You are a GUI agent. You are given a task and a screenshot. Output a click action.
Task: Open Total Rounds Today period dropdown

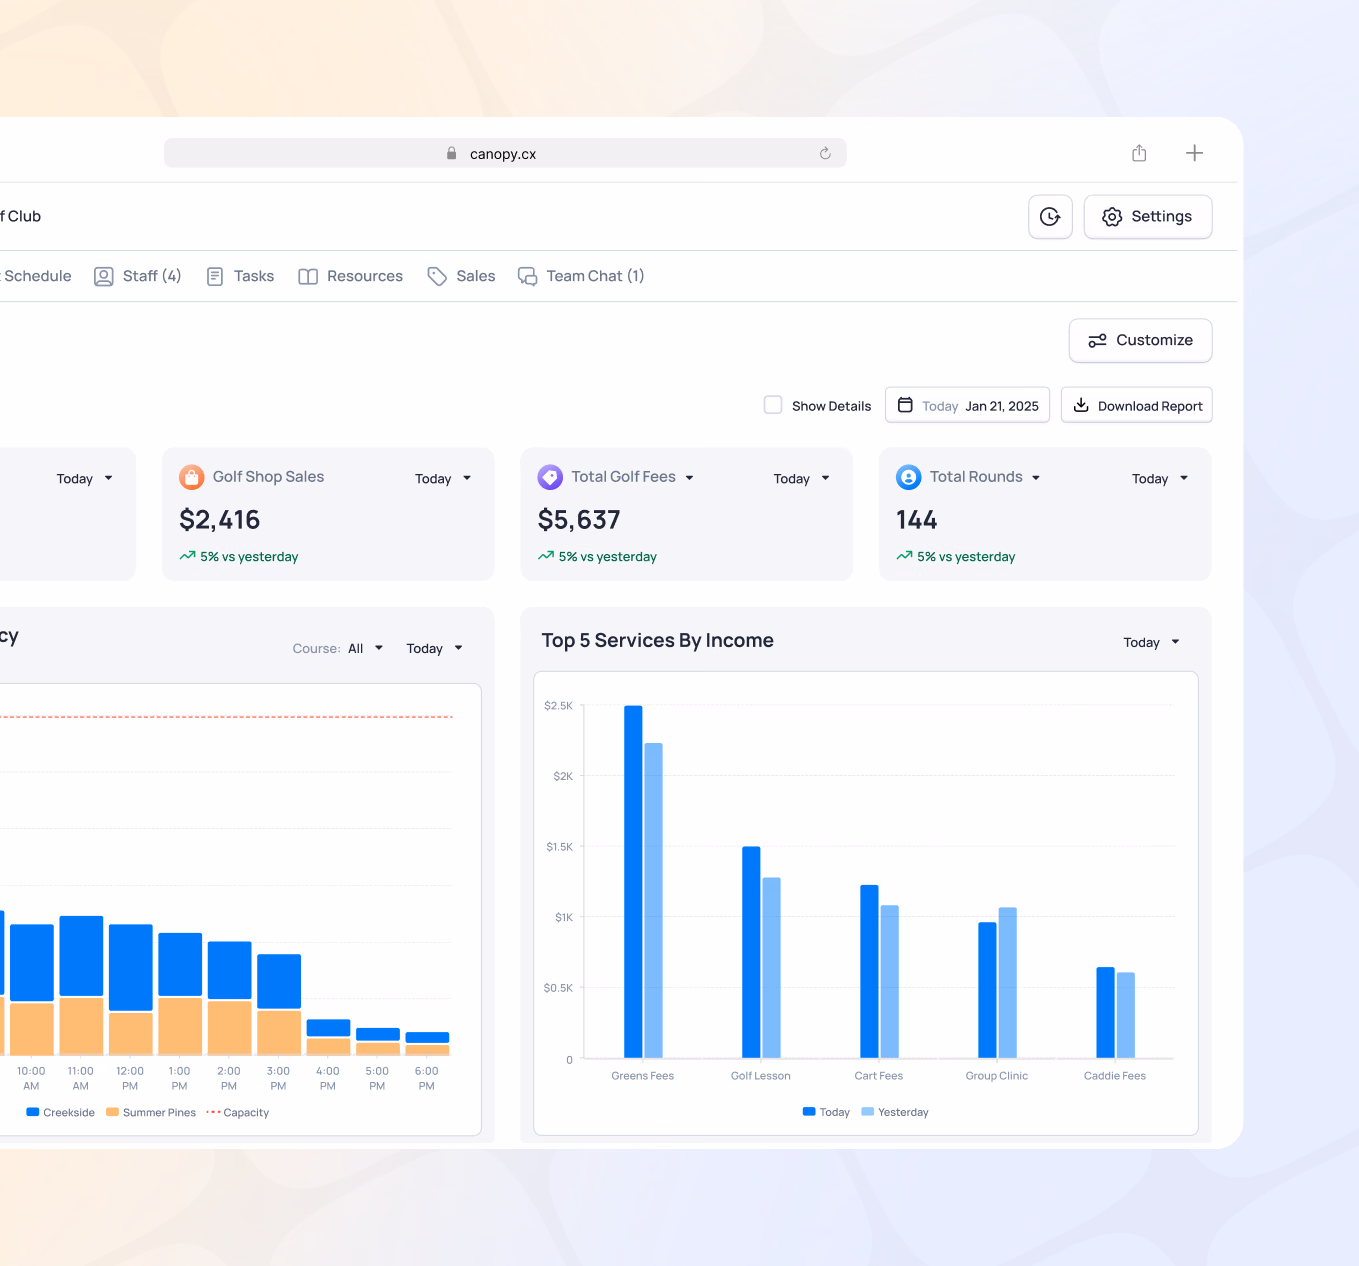(1160, 479)
